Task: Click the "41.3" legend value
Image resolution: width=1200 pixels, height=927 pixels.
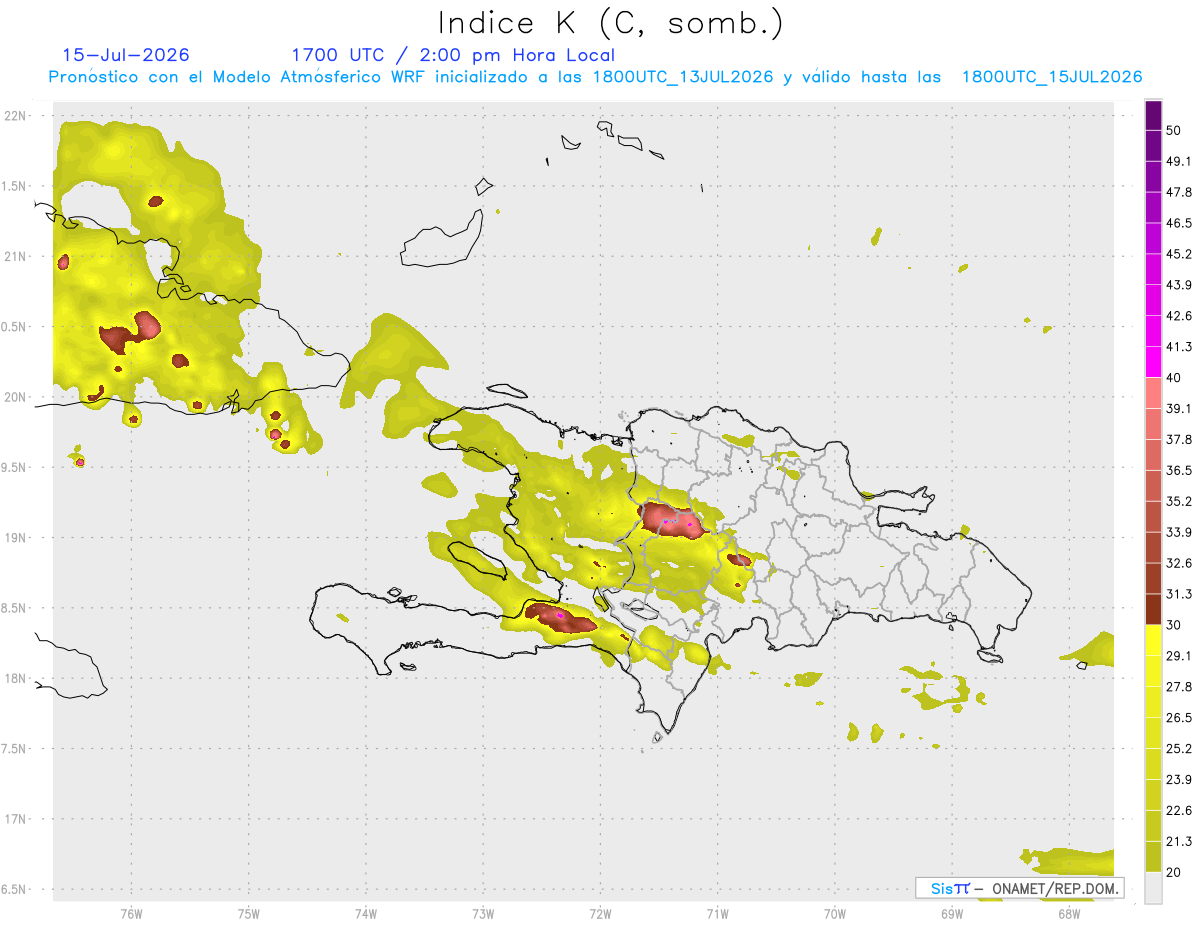Action: click(x=1179, y=347)
